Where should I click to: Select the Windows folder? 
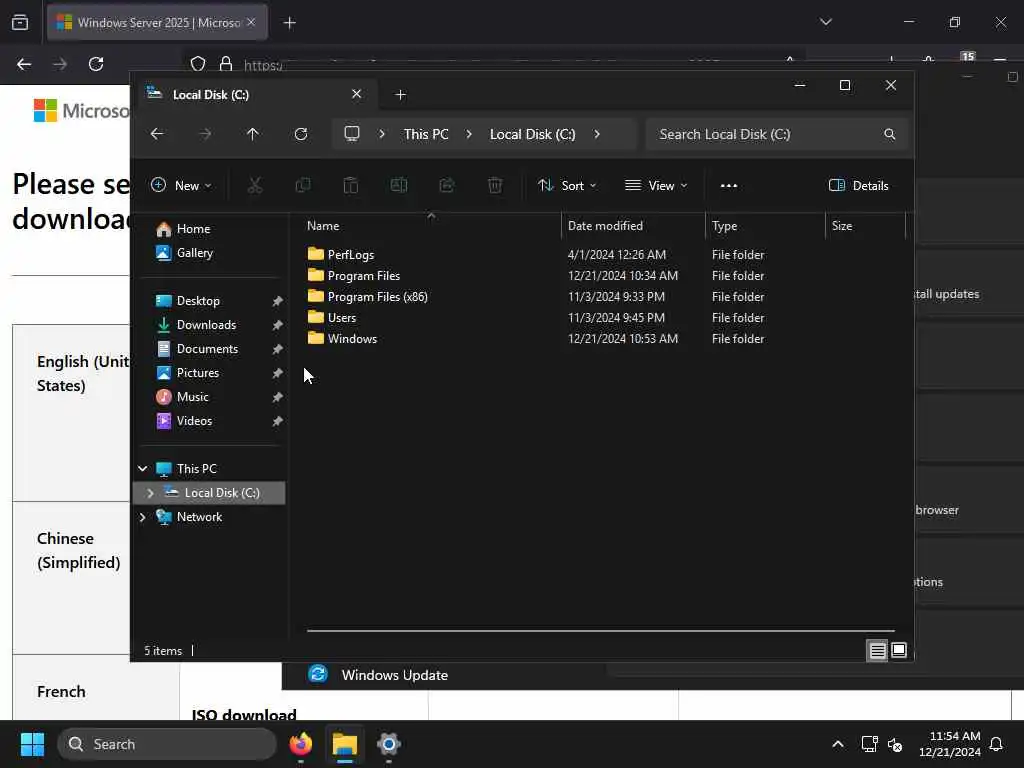click(342, 338)
